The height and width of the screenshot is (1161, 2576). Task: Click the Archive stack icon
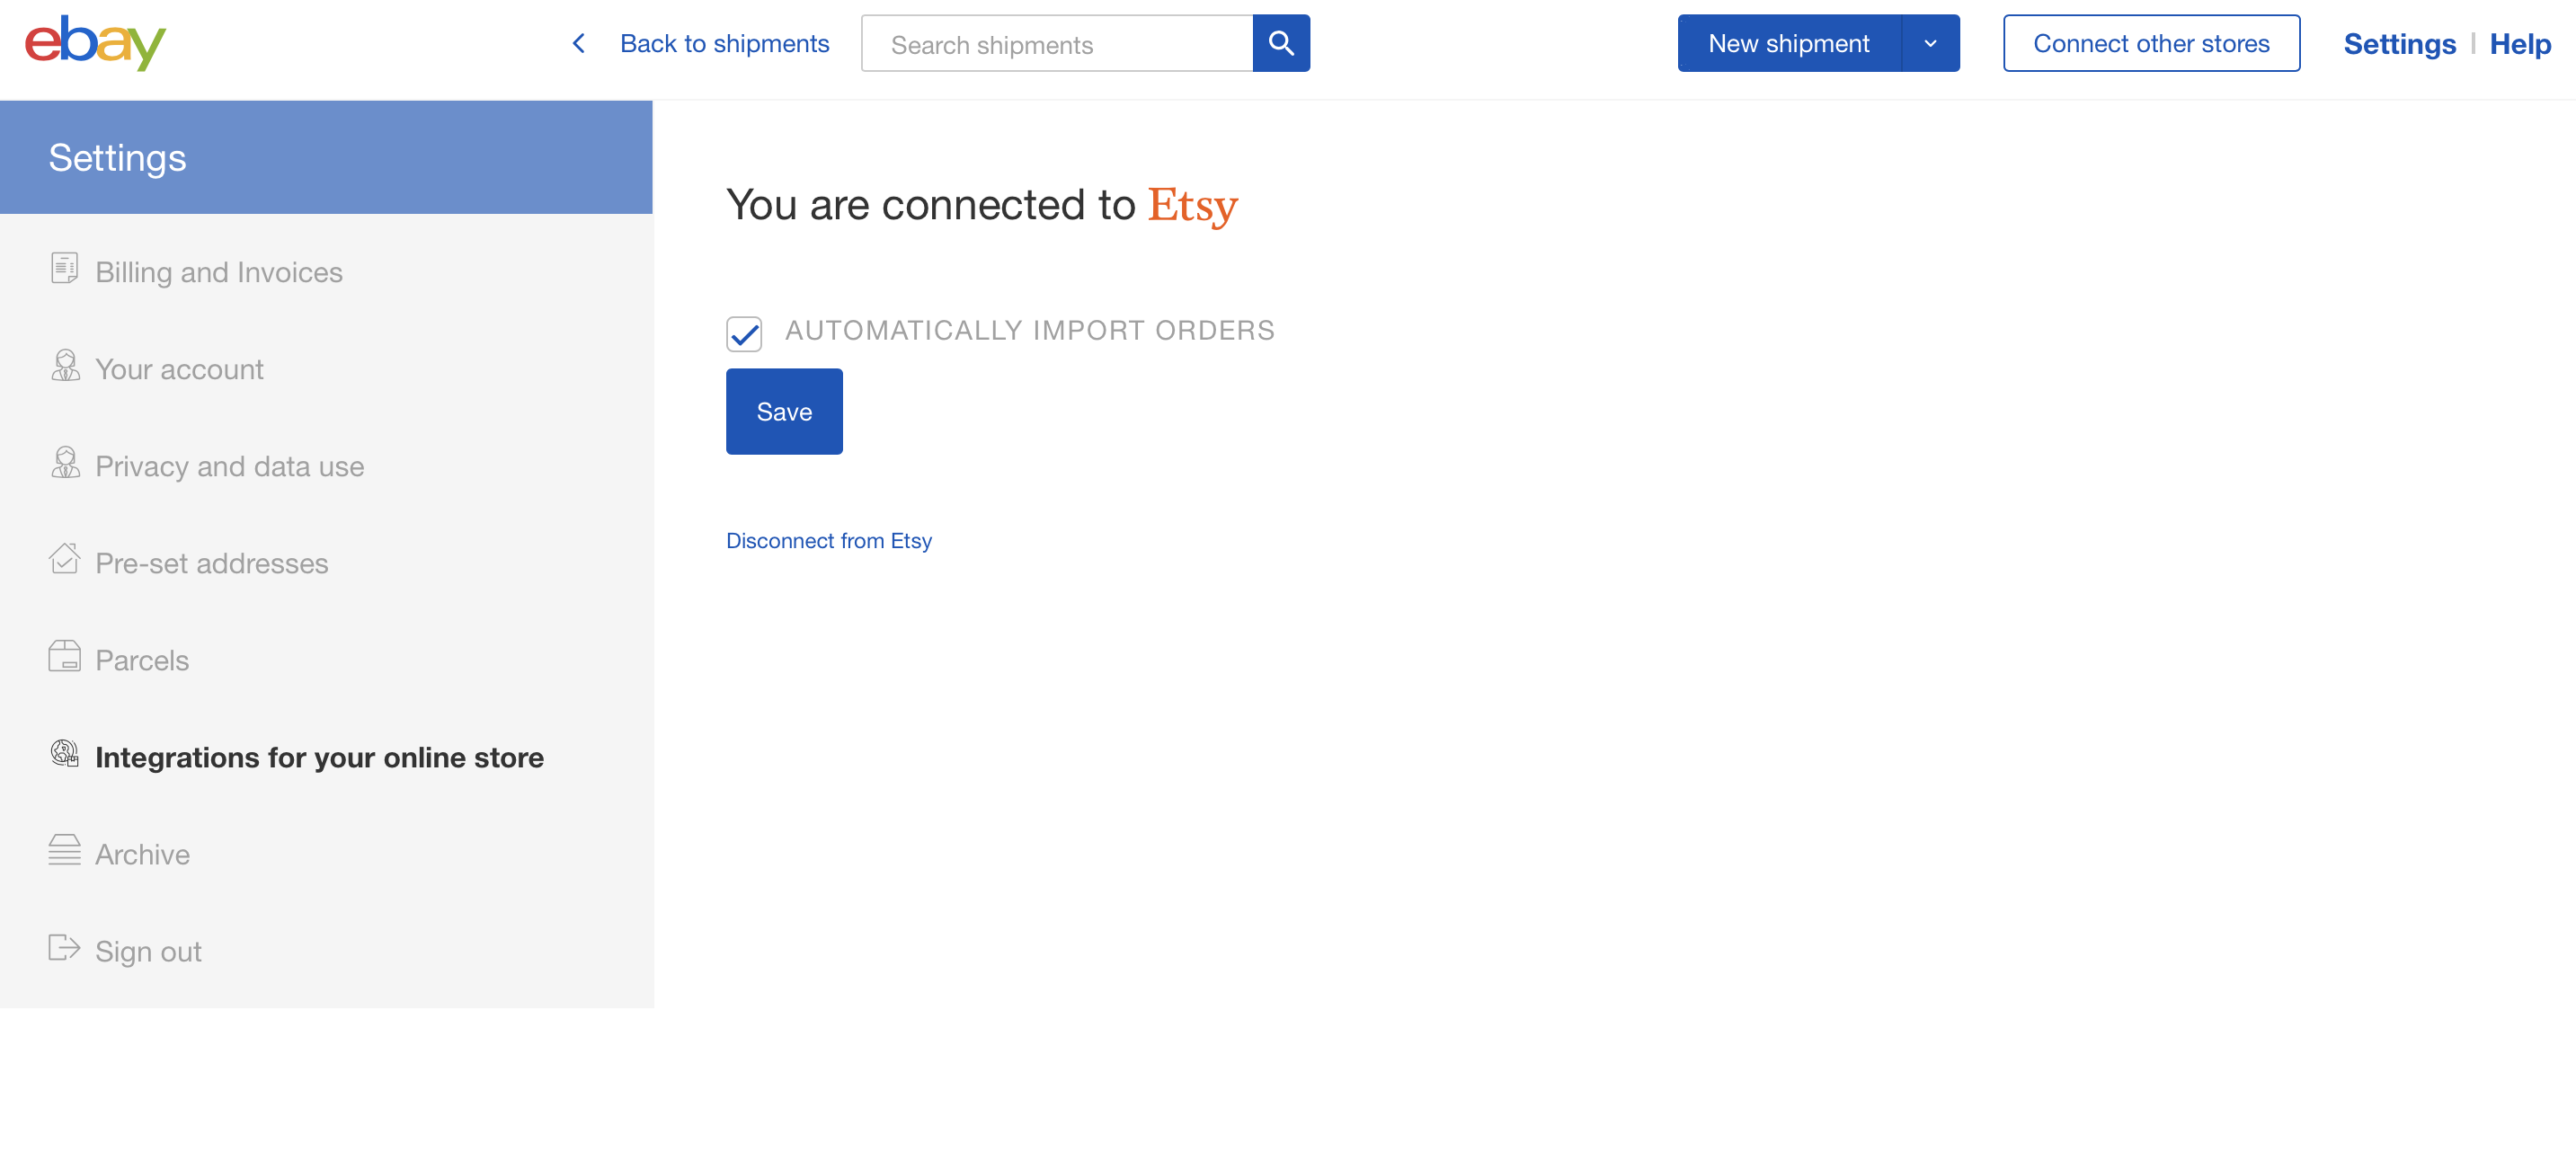click(65, 850)
